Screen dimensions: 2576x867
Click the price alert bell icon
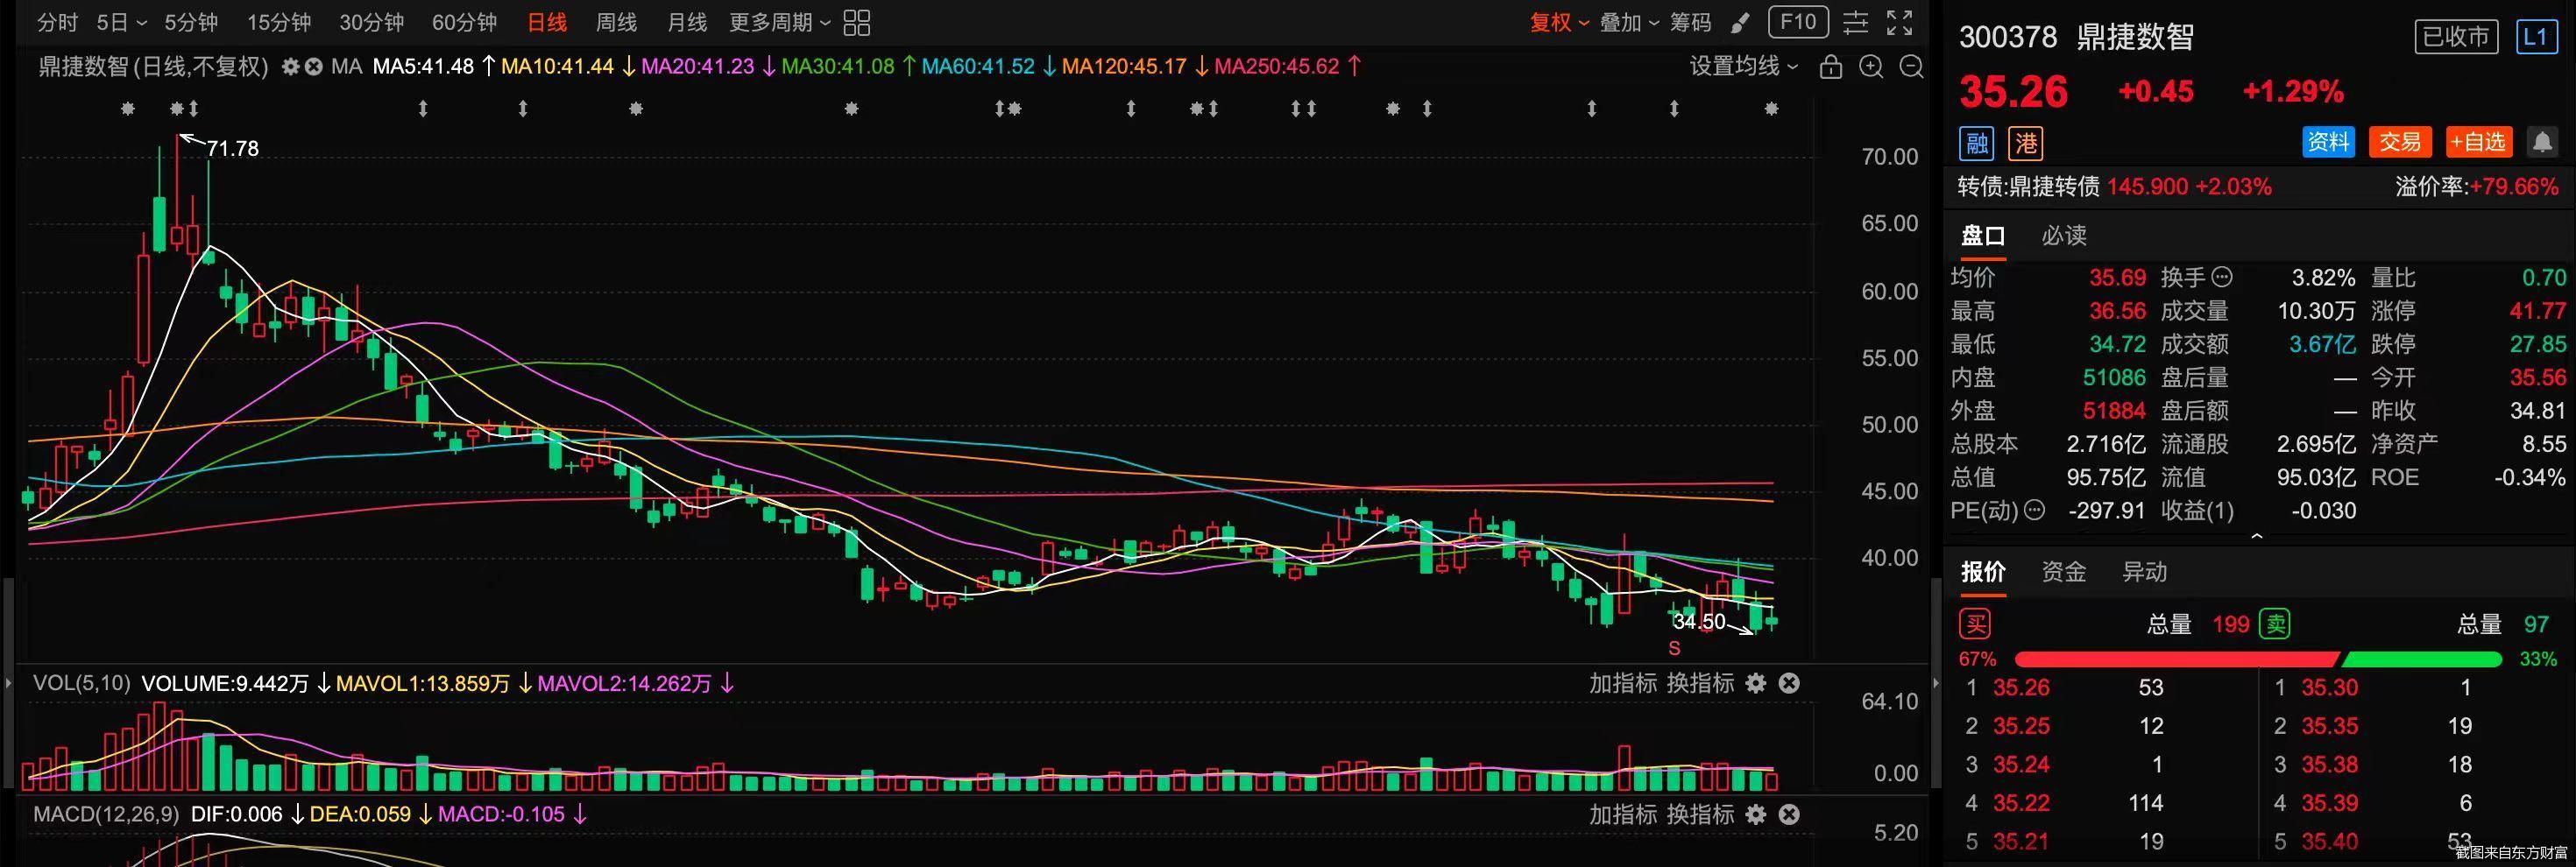click(2542, 142)
